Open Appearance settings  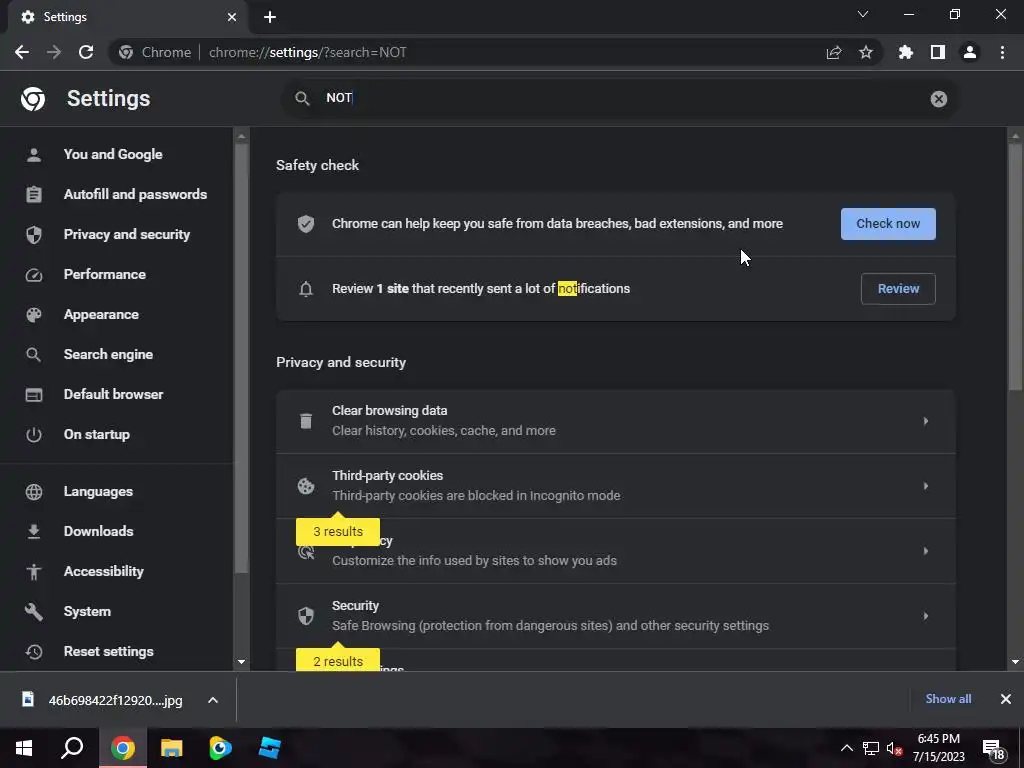coord(101,315)
